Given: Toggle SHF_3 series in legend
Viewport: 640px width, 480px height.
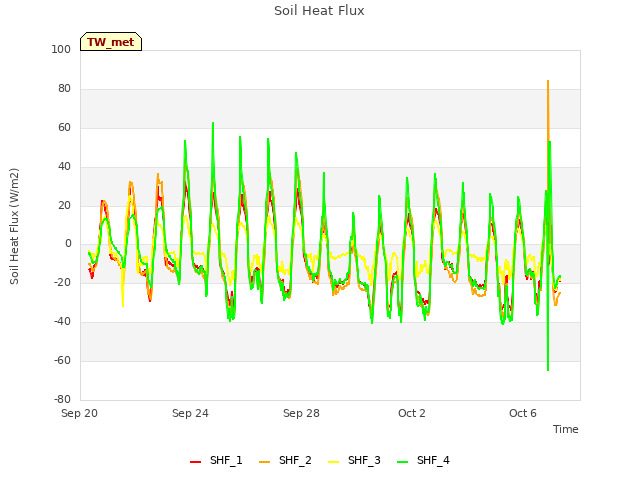Looking at the screenshot, I should 354,460.
